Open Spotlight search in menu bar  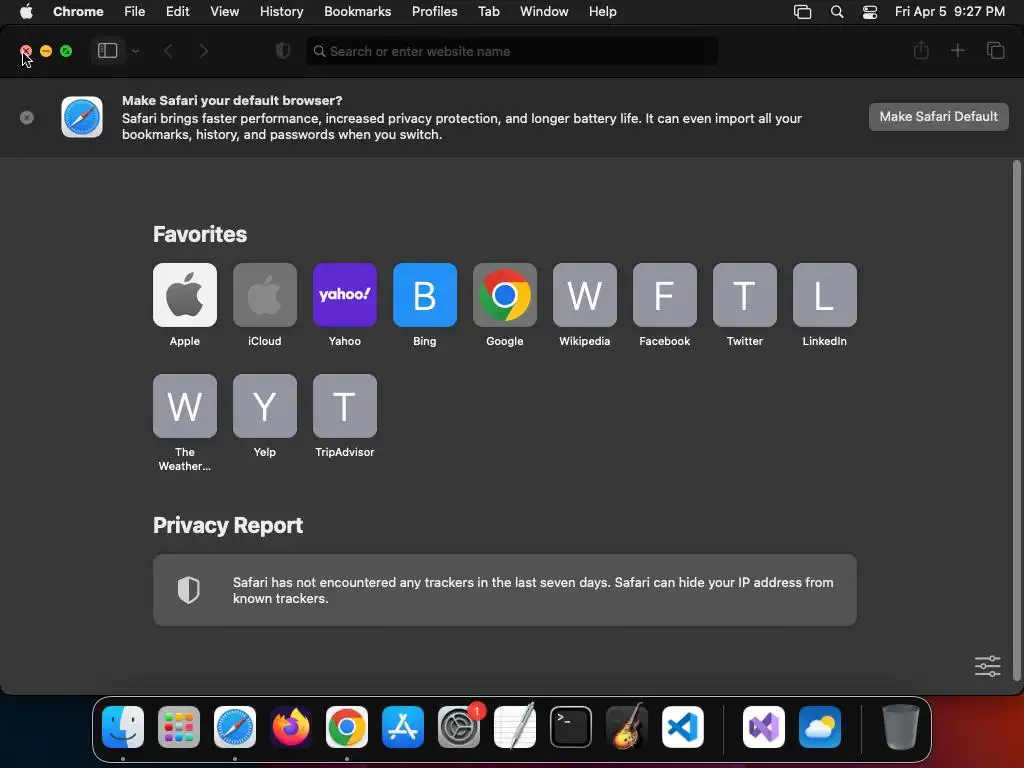[837, 12]
